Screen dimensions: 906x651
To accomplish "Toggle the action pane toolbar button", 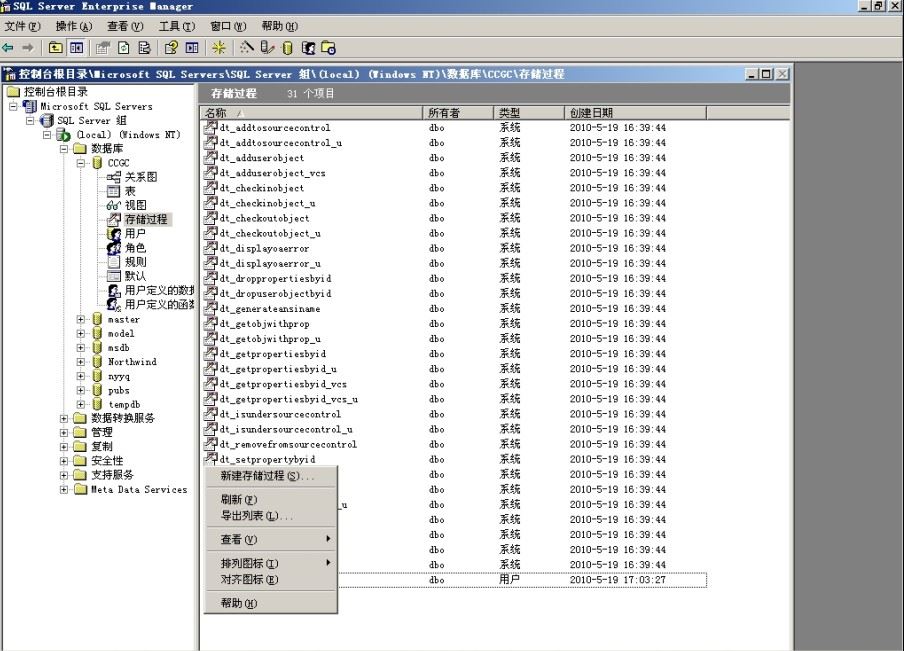I will point(192,48).
